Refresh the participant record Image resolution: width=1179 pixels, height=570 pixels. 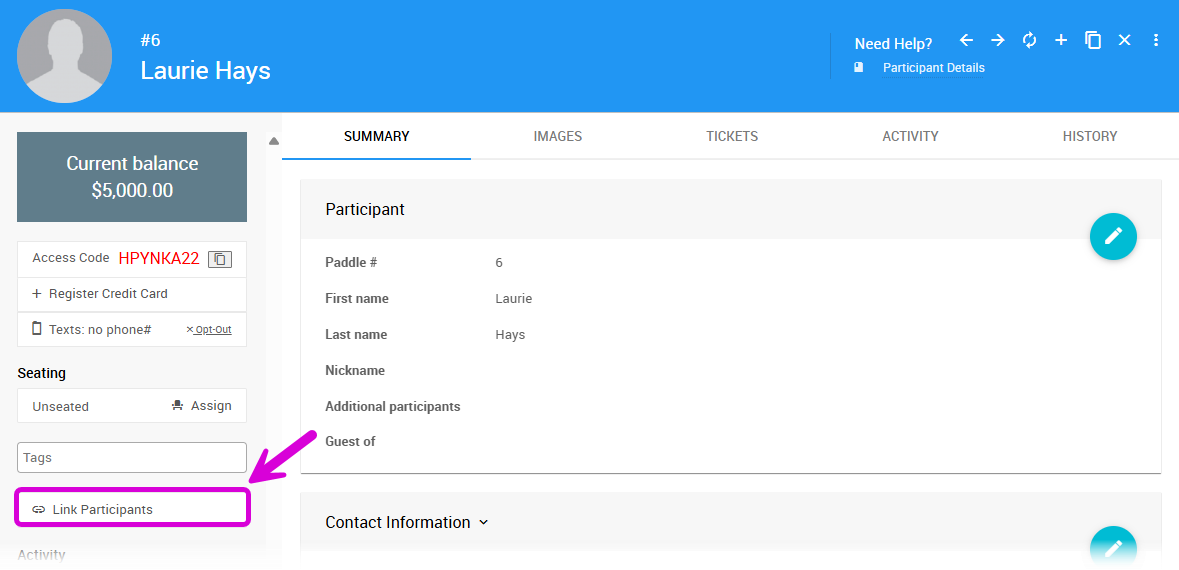point(1029,40)
